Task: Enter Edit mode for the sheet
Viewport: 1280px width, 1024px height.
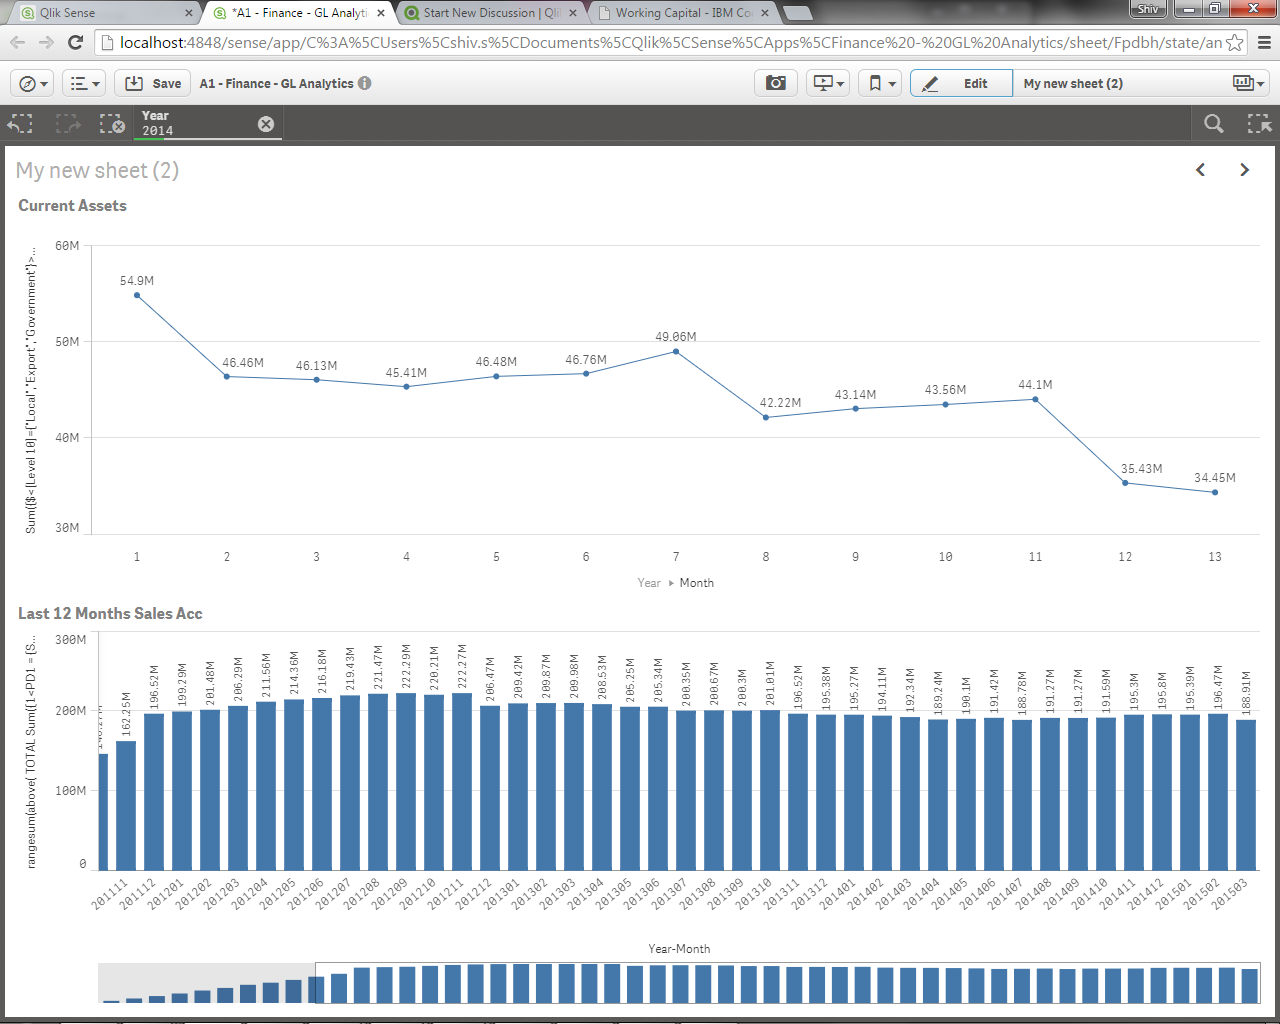Action: (x=961, y=83)
